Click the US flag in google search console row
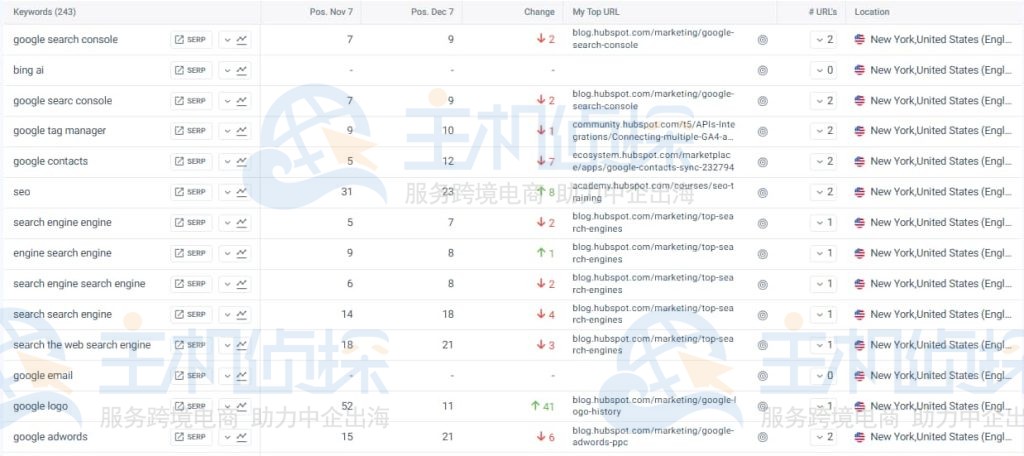 [x=859, y=39]
